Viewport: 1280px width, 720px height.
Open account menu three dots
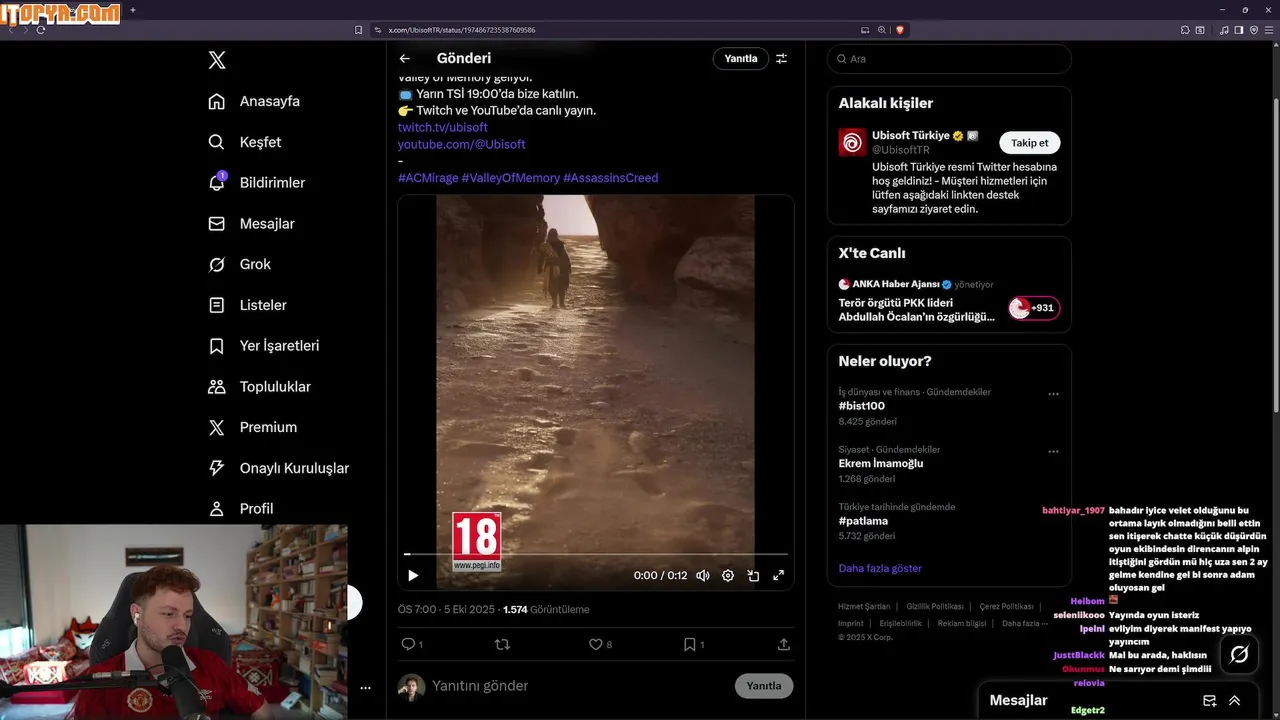click(366, 688)
